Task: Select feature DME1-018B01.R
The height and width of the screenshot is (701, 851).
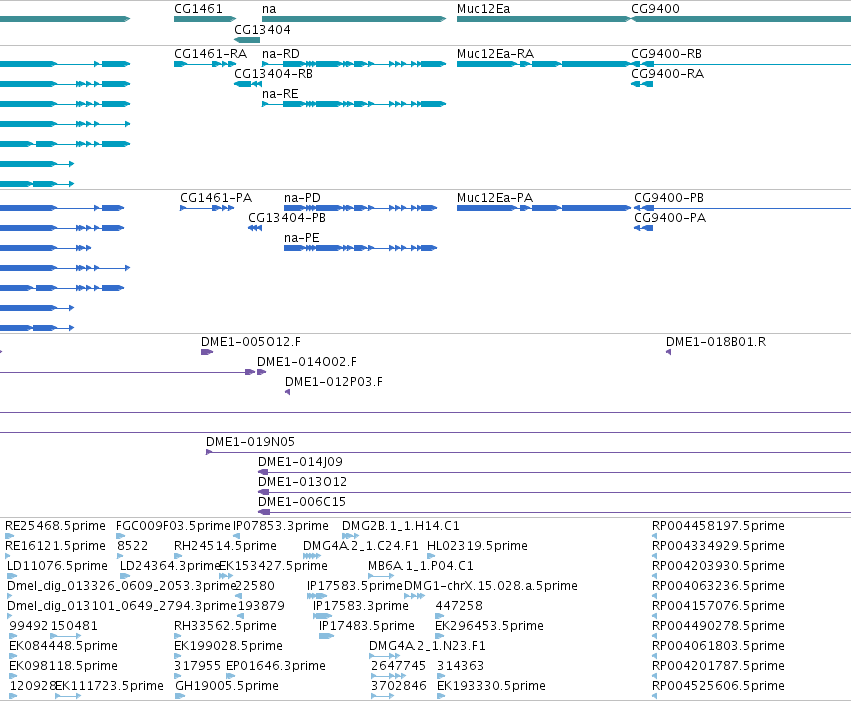Action: coord(716,342)
